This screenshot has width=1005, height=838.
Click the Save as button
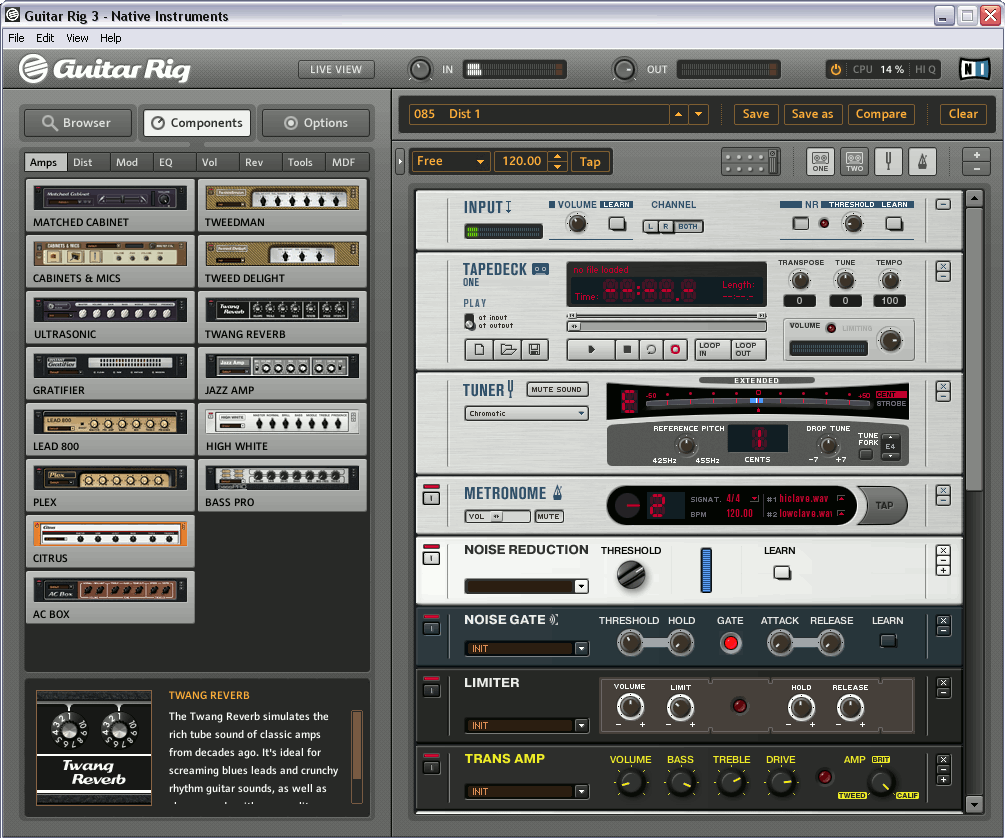point(812,114)
